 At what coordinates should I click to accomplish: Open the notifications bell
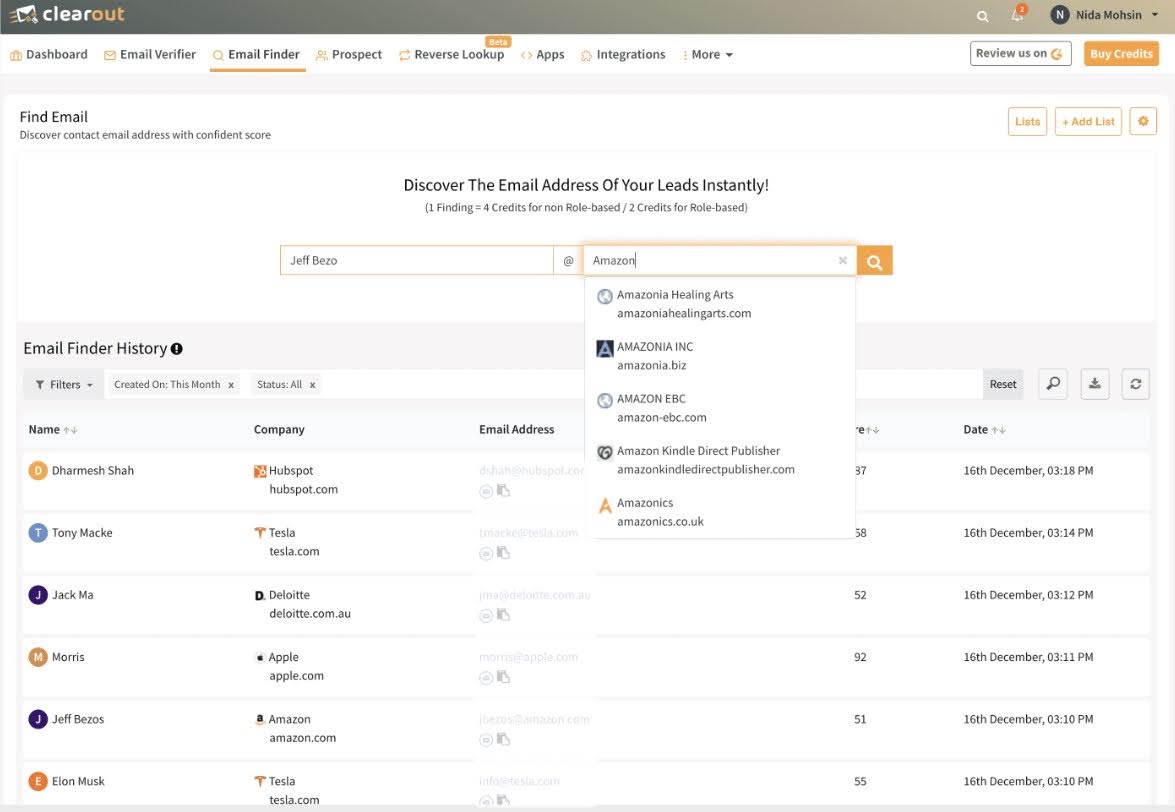pos(1018,14)
